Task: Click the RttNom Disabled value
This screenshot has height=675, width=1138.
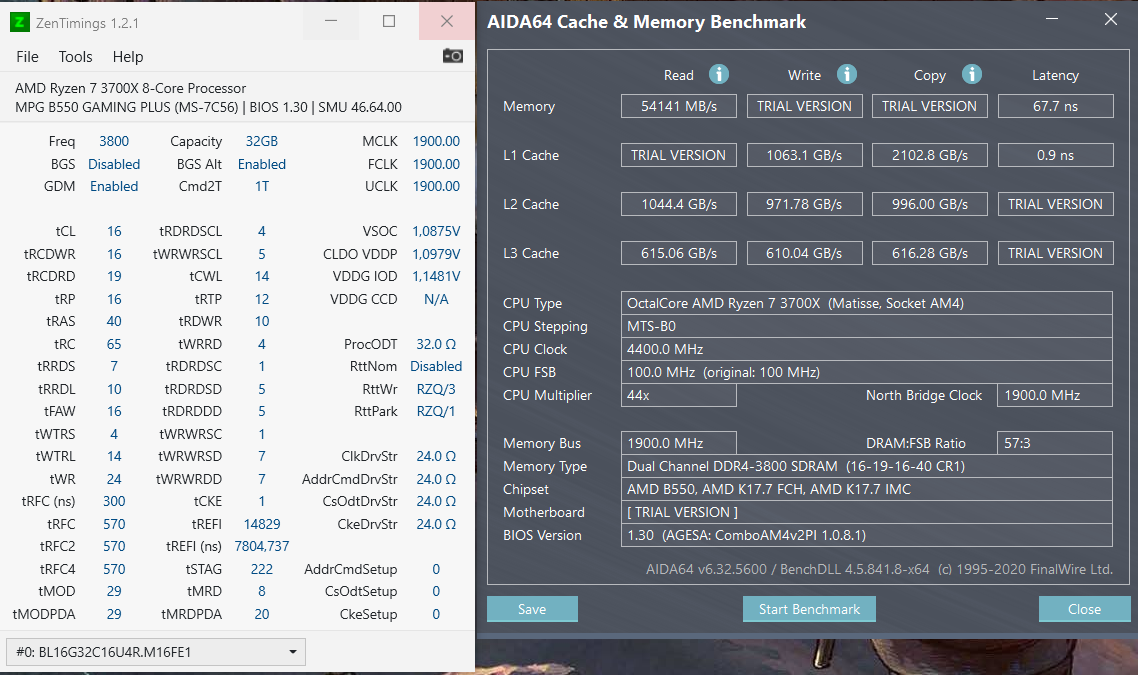Action: point(436,367)
